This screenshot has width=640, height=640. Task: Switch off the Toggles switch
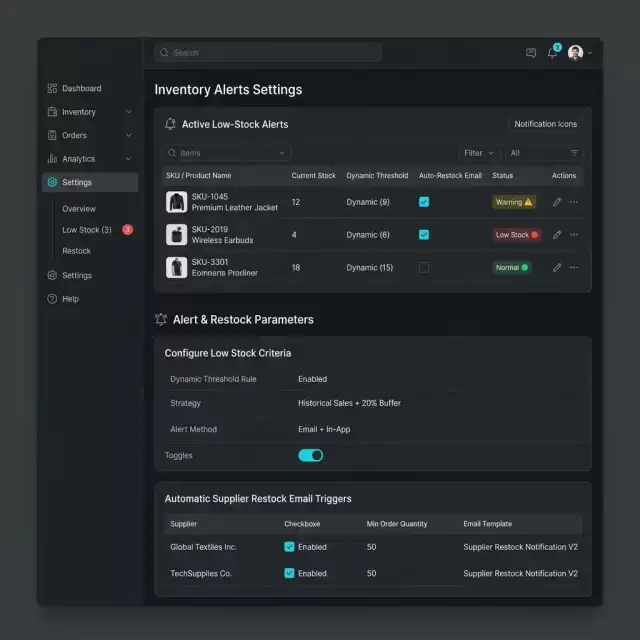[311, 456]
